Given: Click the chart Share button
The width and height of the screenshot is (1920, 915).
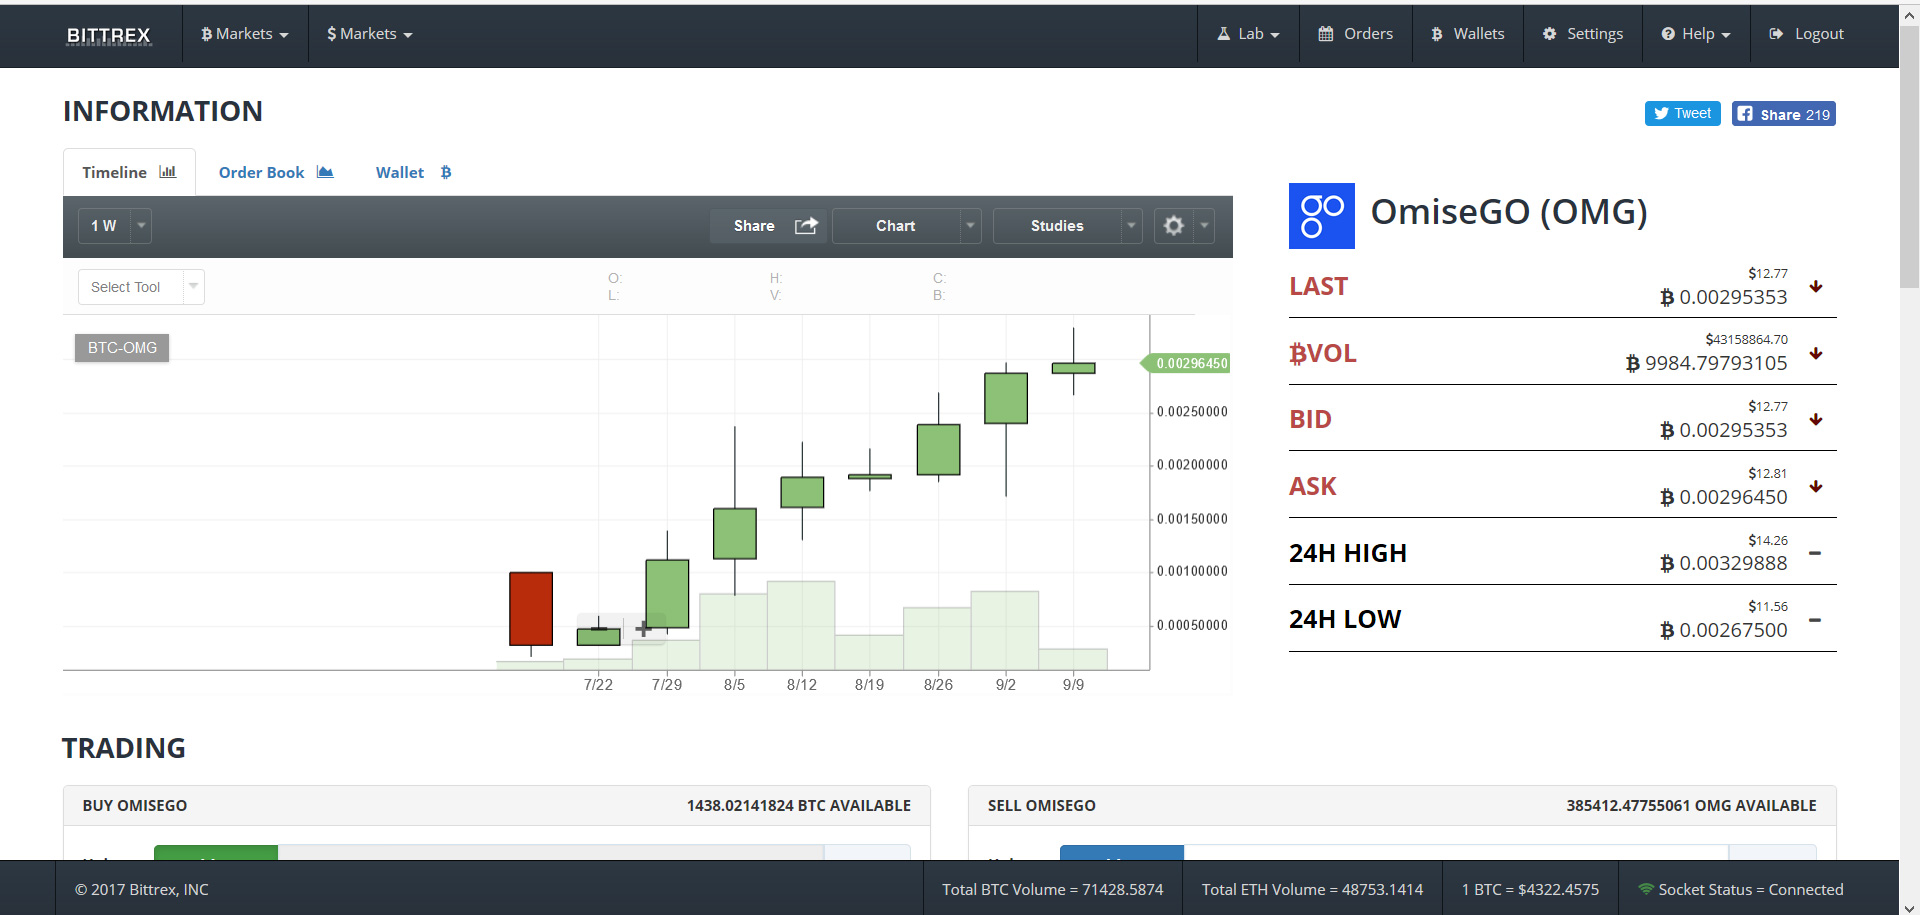Looking at the screenshot, I should (768, 226).
